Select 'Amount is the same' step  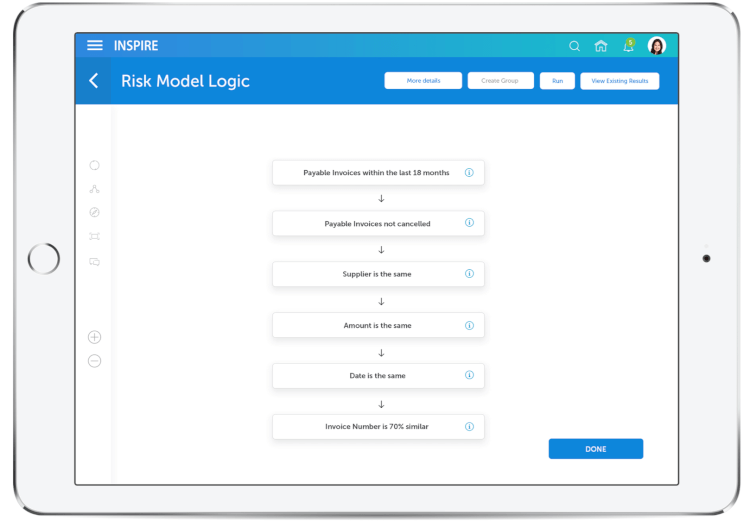click(378, 325)
